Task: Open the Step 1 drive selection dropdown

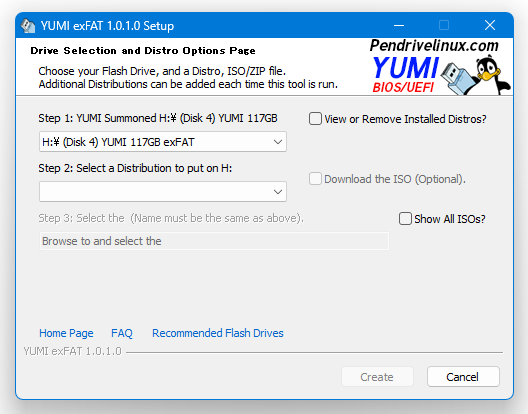Action: pos(163,142)
